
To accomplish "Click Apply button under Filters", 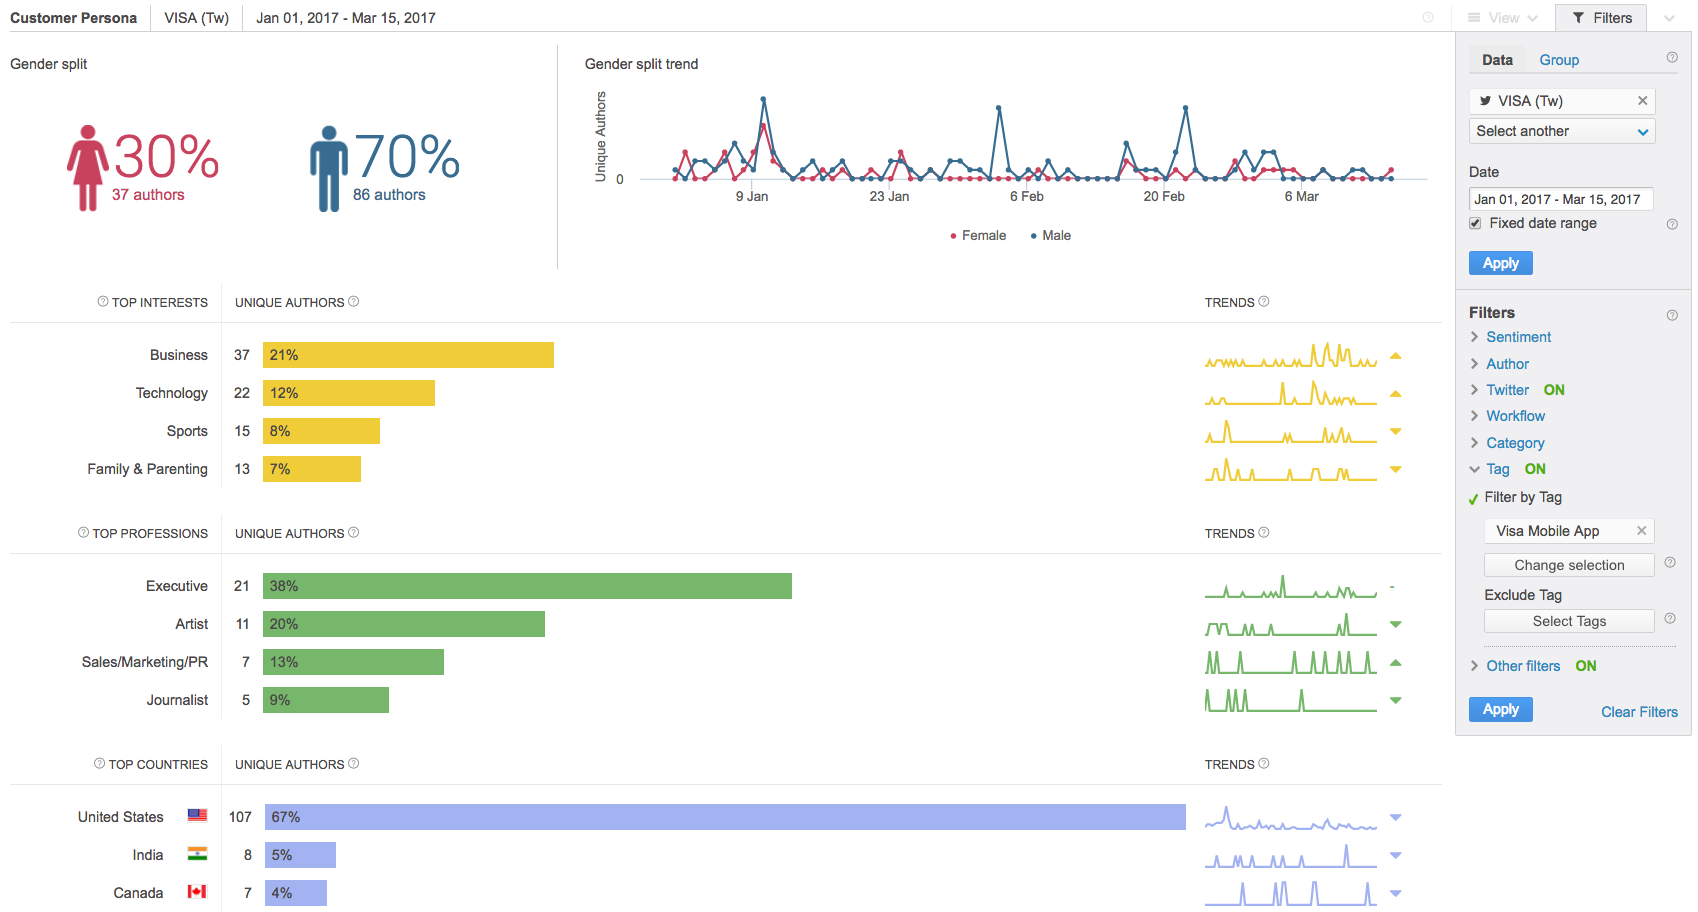I will click(x=1500, y=709).
